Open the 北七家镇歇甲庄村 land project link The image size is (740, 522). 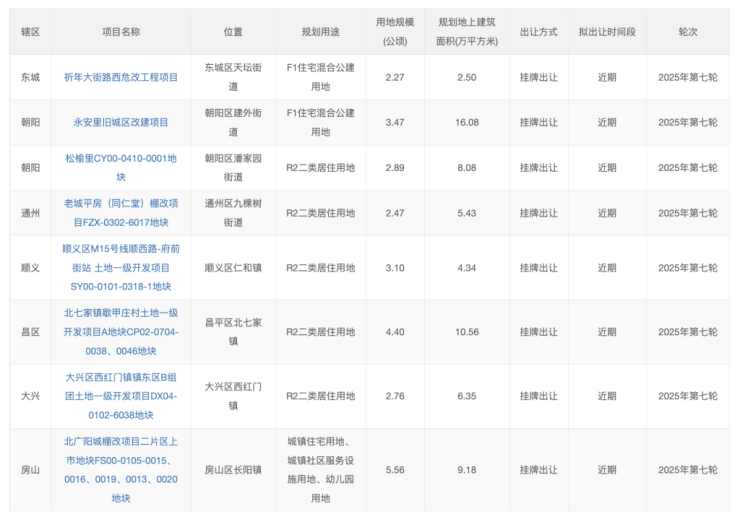121,331
